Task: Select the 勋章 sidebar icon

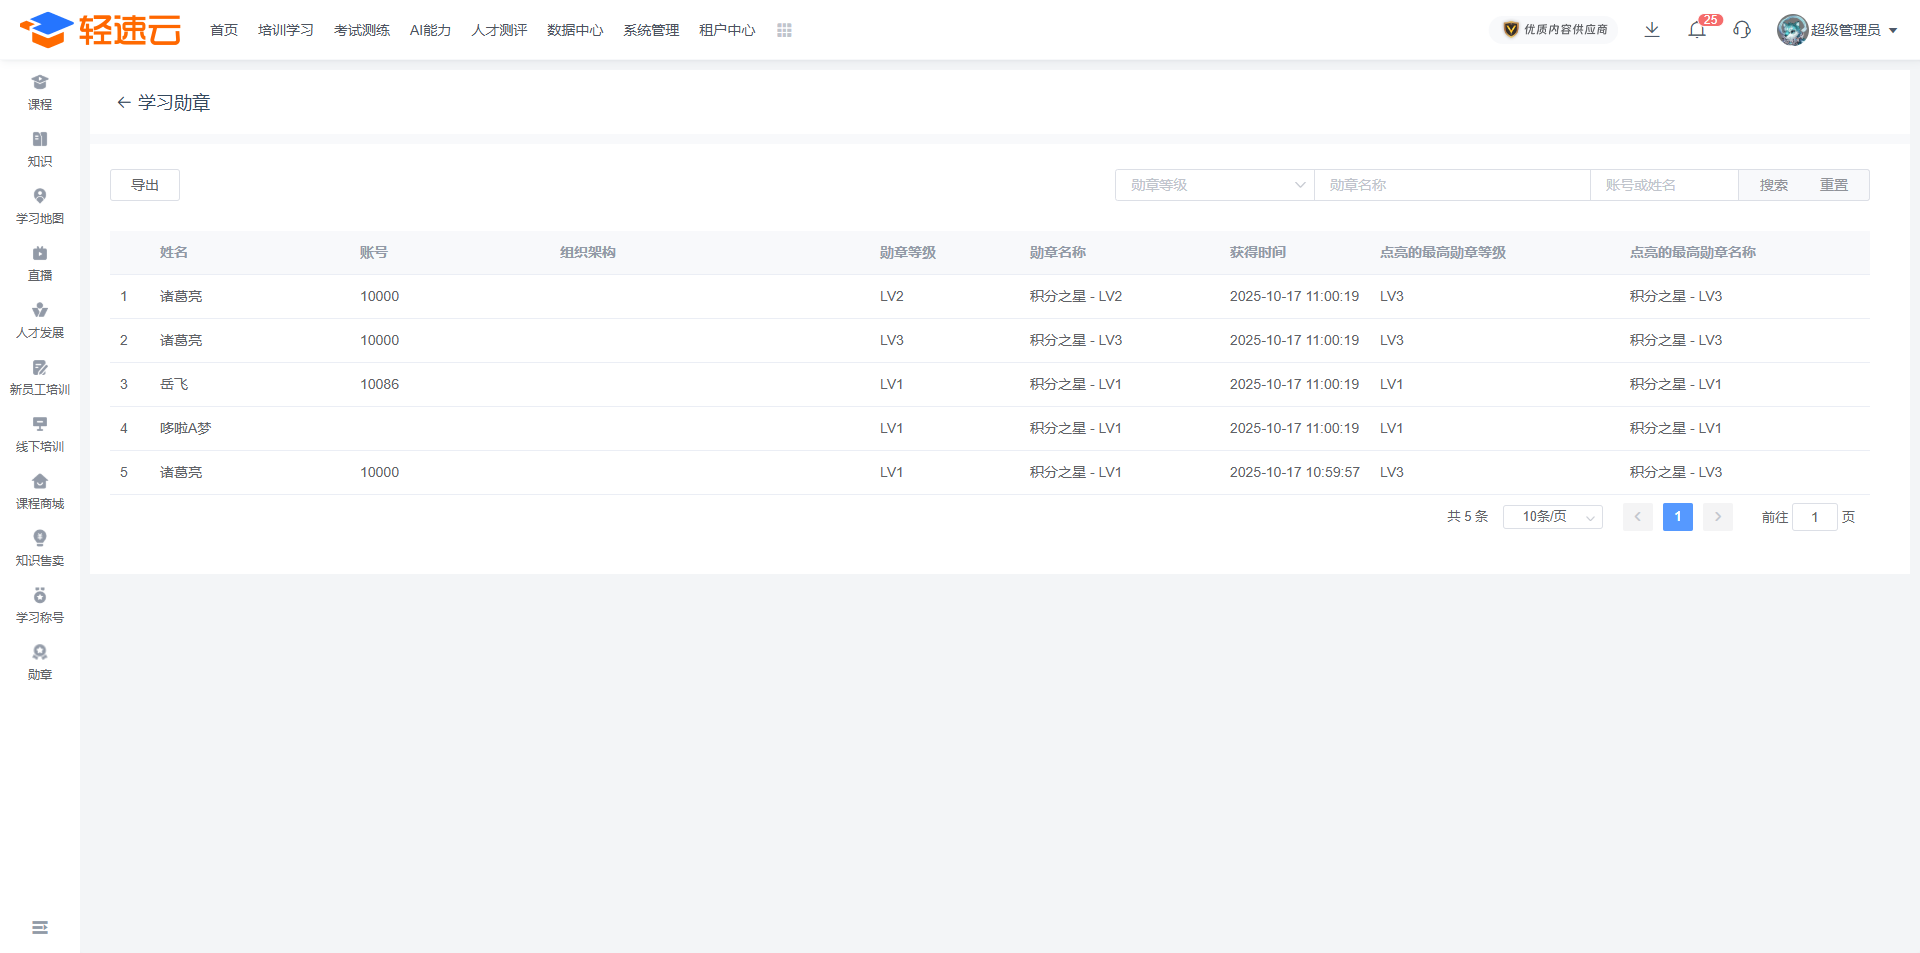Action: pos(40,662)
